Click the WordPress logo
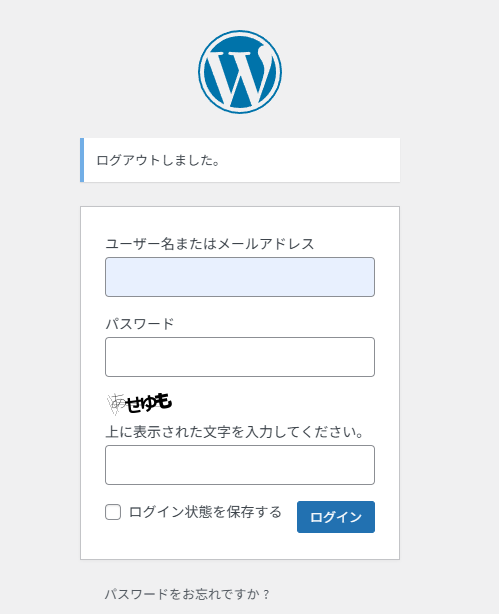The image size is (499, 614). click(240, 72)
